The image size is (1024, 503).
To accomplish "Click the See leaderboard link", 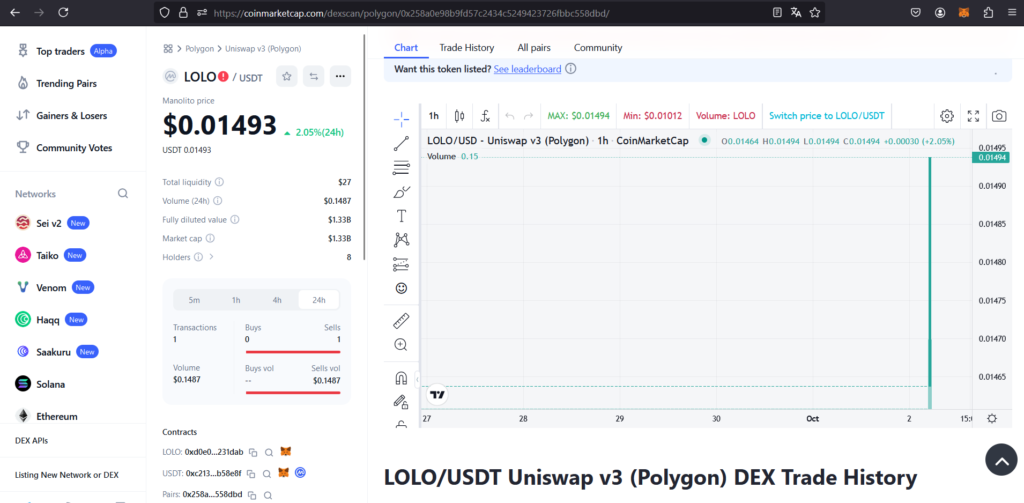I will pos(527,69).
